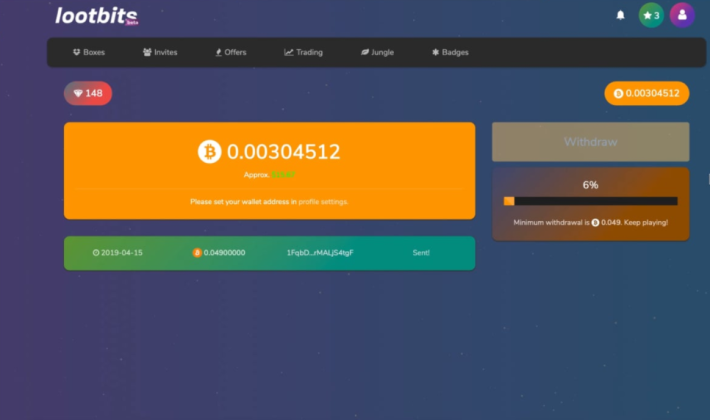Switch to the Trading page
This screenshot has width=710, height=420.
303,52
